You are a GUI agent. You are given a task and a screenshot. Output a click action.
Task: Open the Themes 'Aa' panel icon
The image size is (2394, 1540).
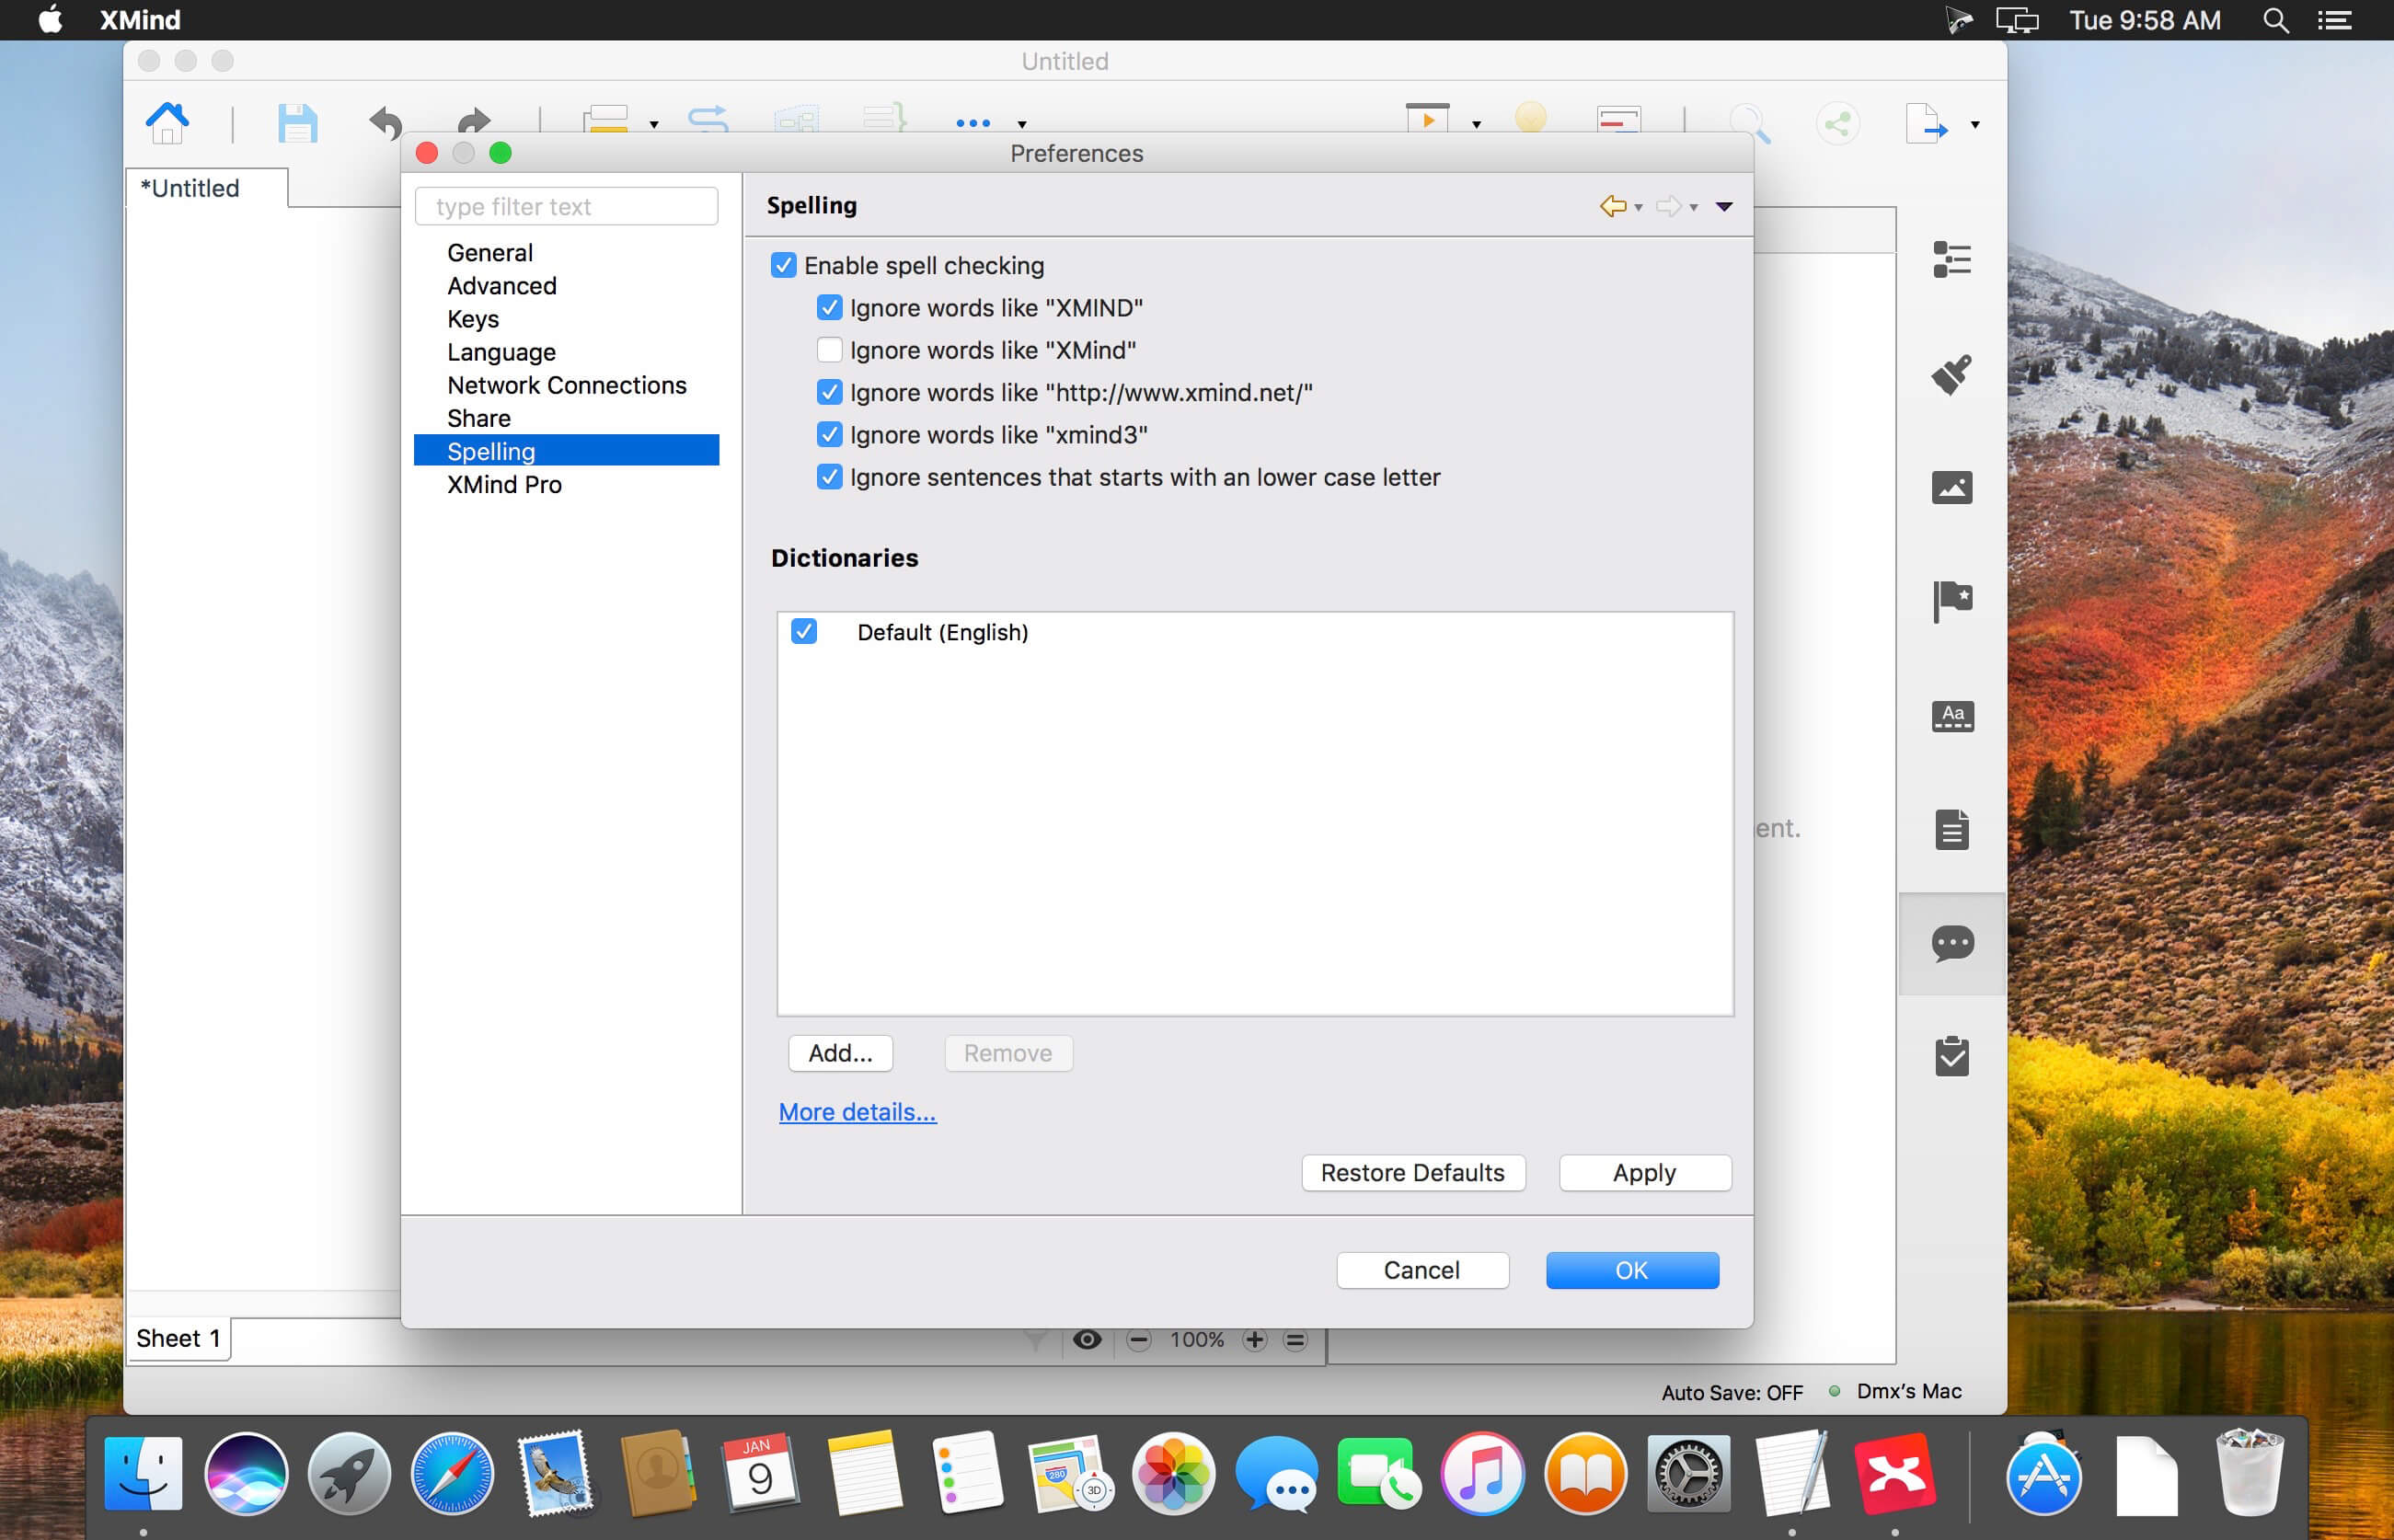[x=1952, y=715]
